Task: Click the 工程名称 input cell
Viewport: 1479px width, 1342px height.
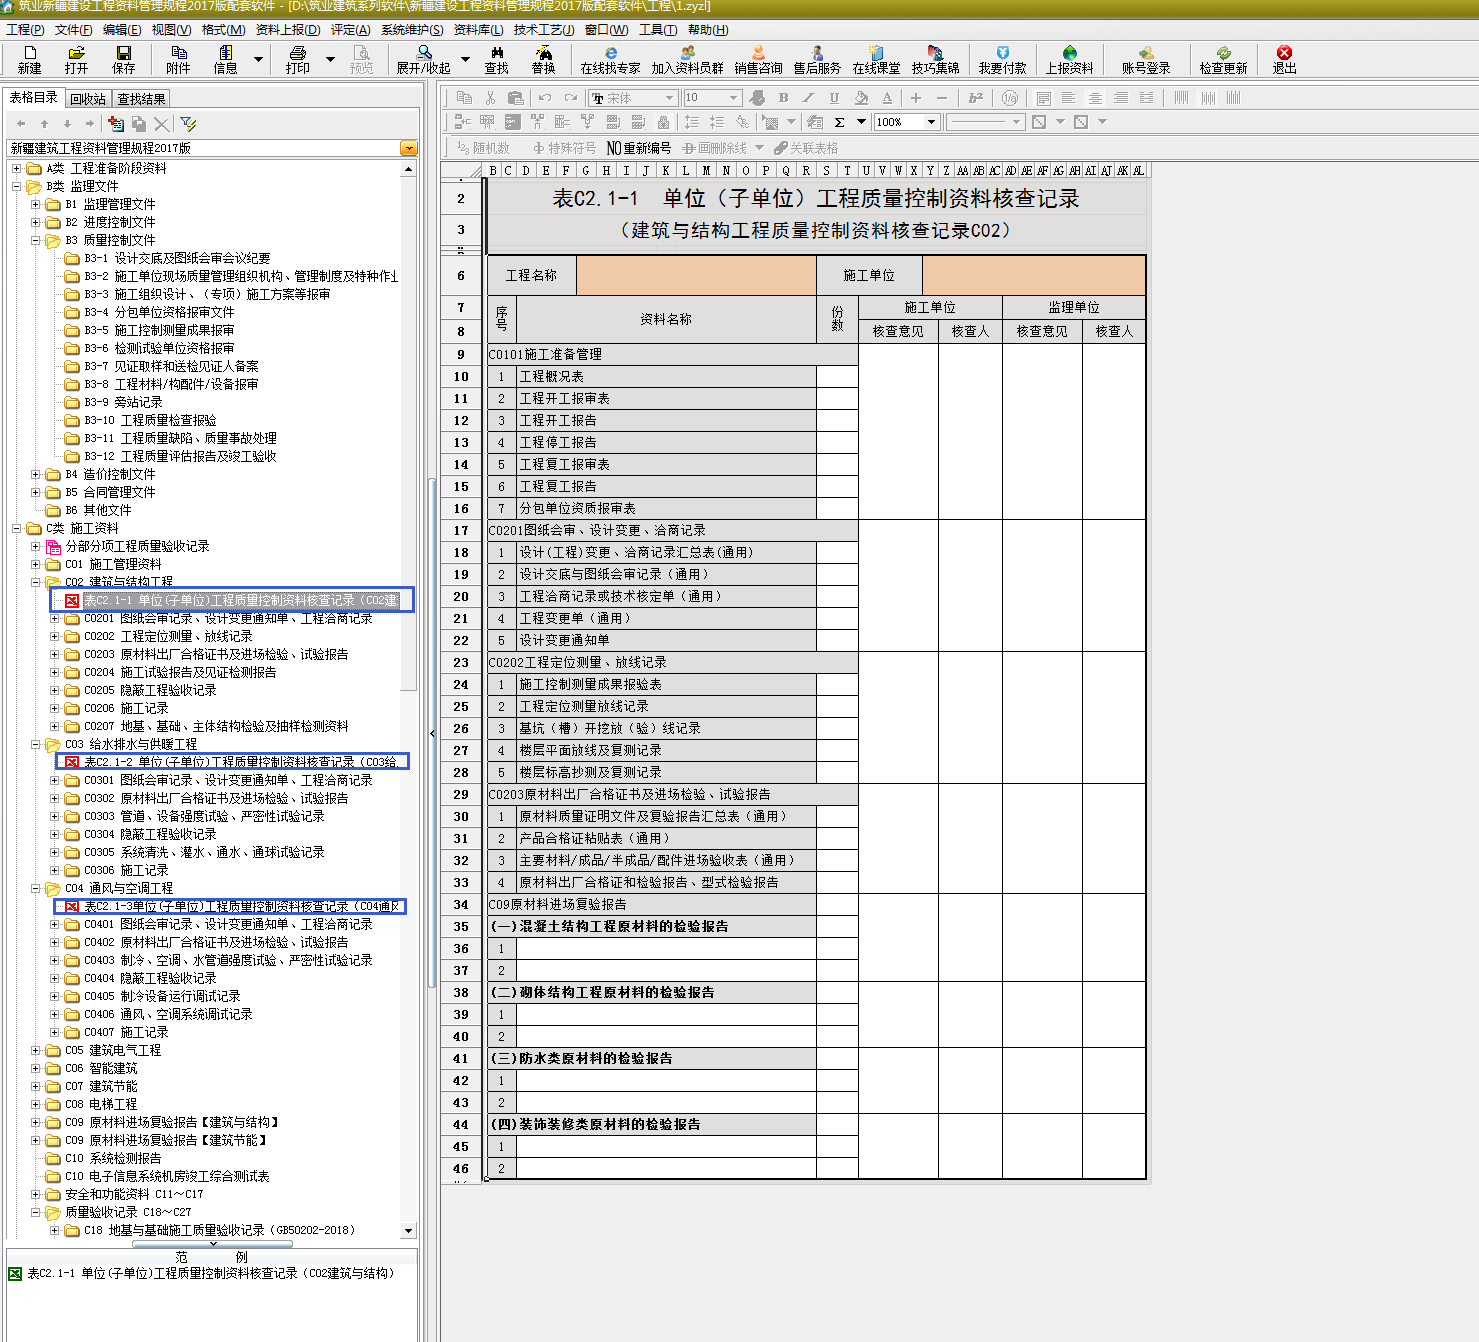Action: (696, 275)
